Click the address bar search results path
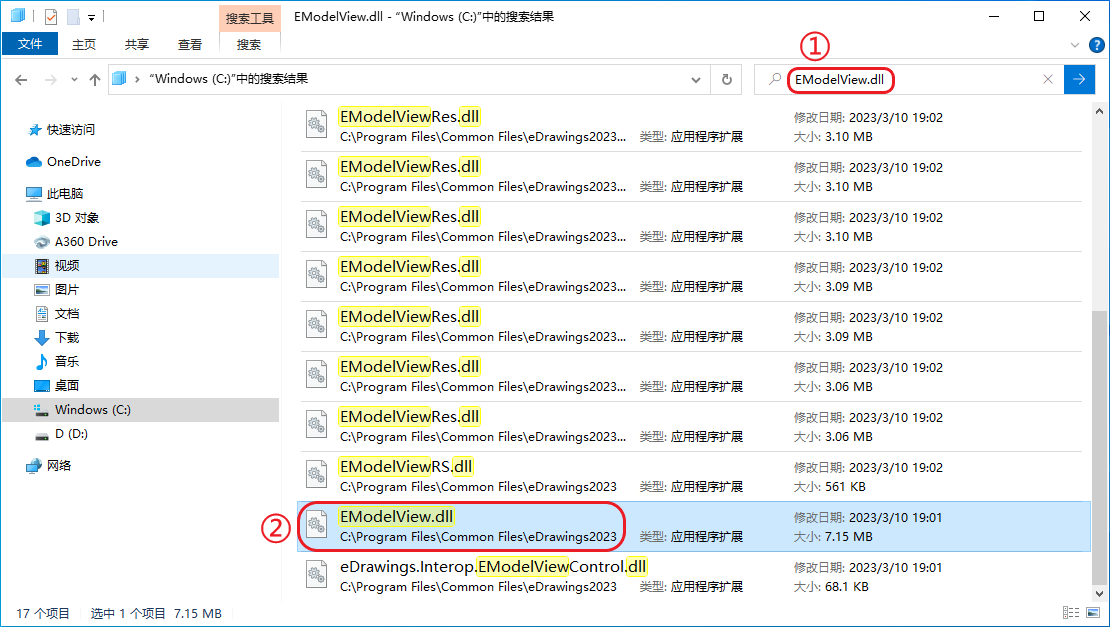The image size is (1110, 627). point(229,79)
